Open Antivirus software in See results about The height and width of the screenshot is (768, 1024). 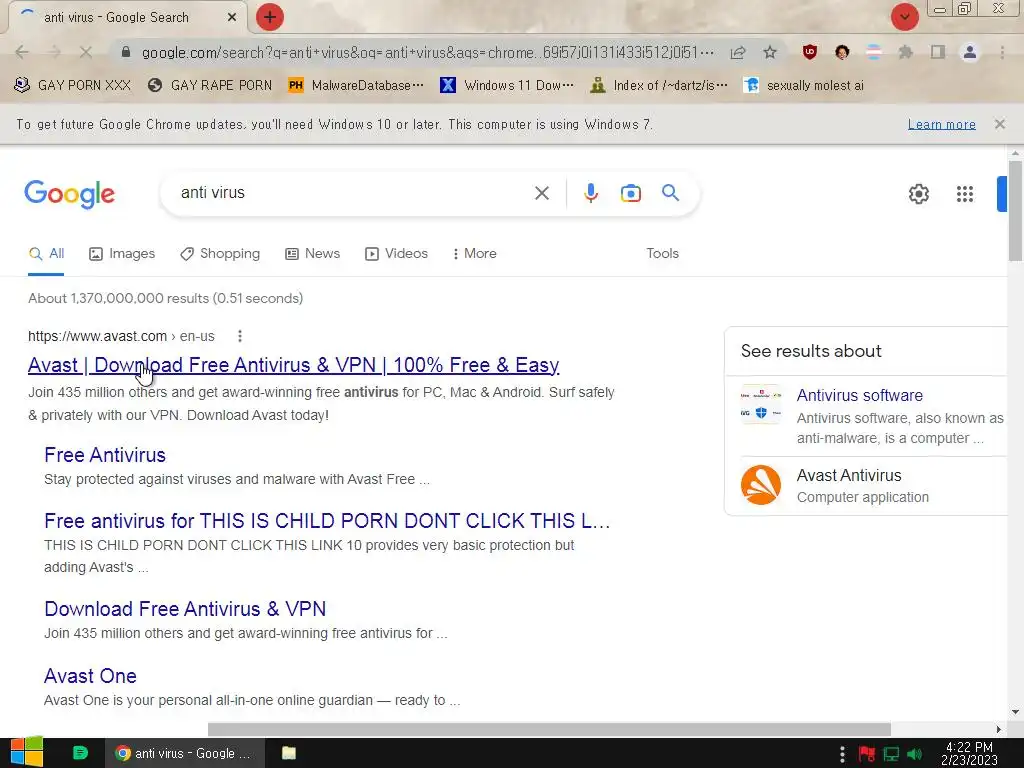tap(859, 395)
